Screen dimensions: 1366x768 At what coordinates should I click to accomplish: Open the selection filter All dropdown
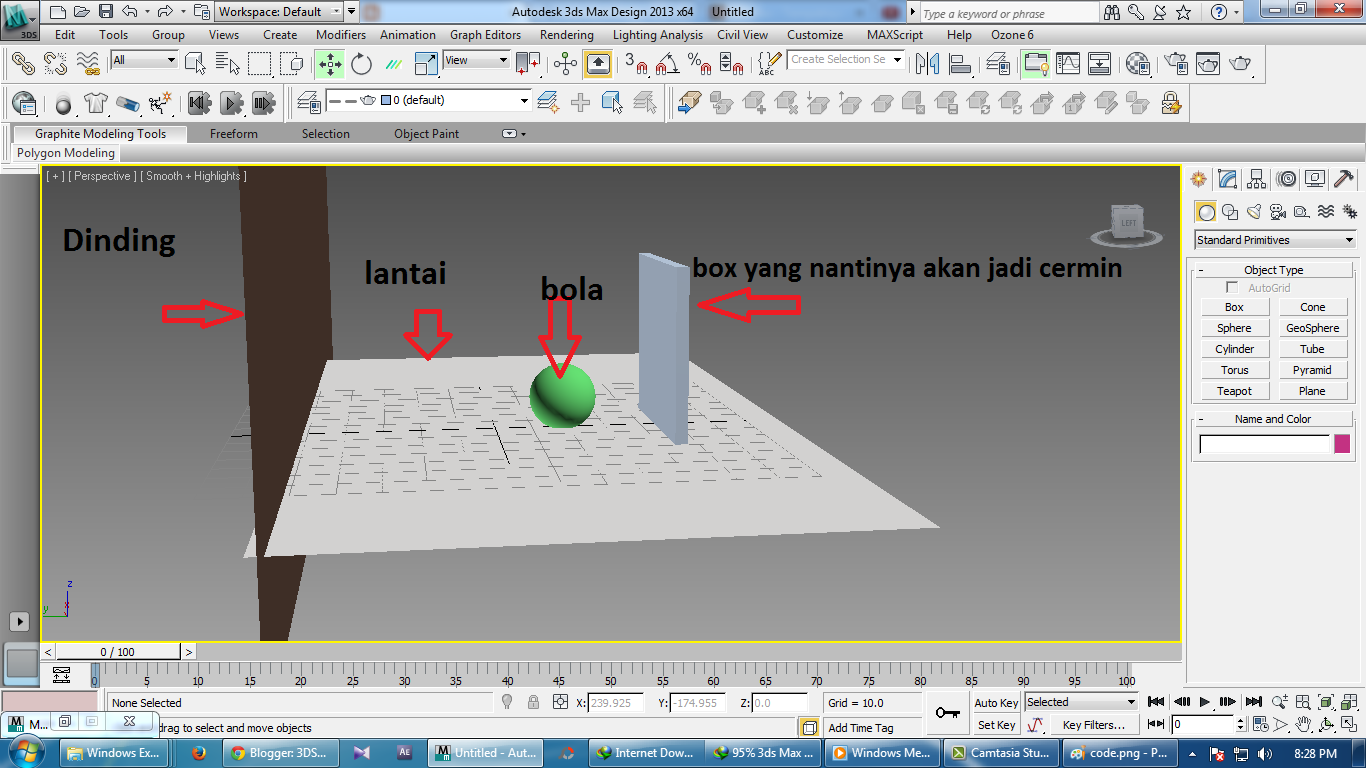click(x=144, y=60)
